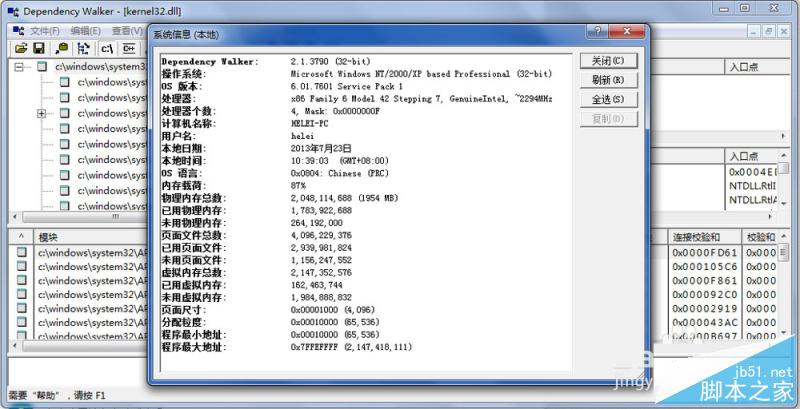Click the 刷新(R) button
This screenshot has width=800, height=409.
coord(608,81)
